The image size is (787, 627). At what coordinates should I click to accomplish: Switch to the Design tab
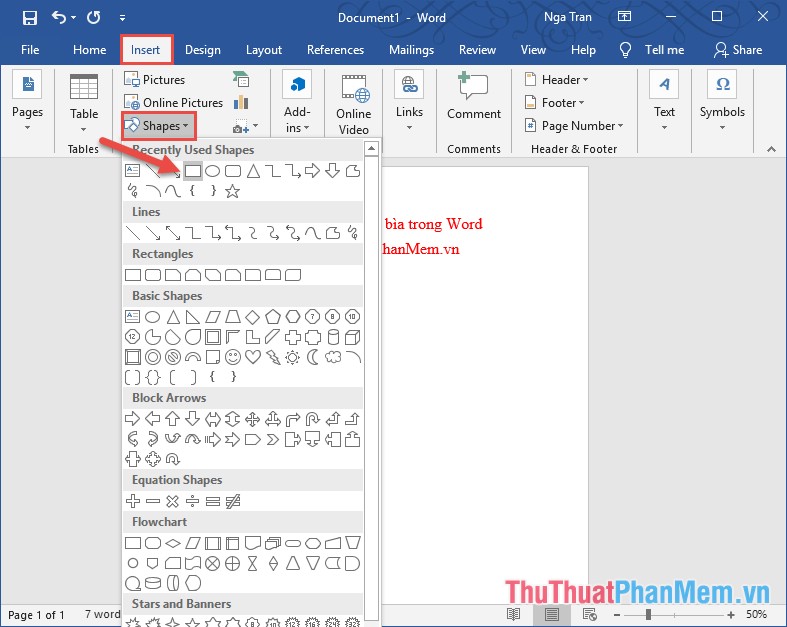203,50
